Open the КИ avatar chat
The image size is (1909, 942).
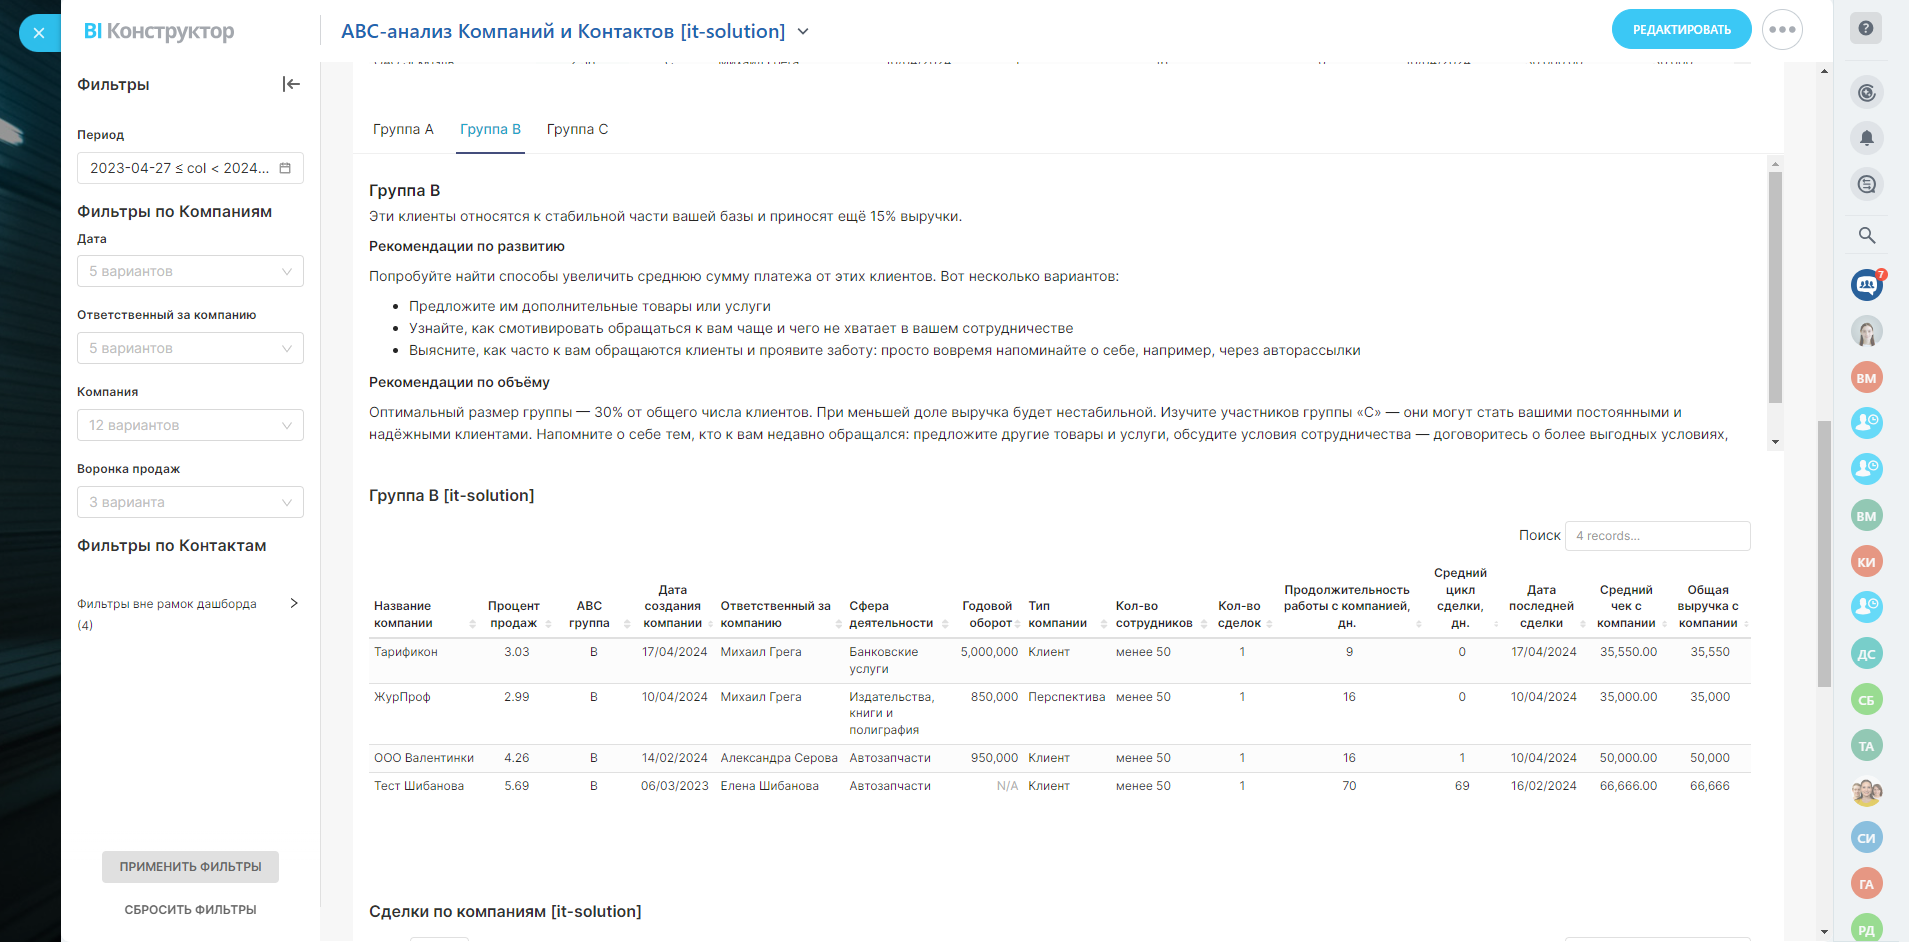click(x=1866, y=562)
